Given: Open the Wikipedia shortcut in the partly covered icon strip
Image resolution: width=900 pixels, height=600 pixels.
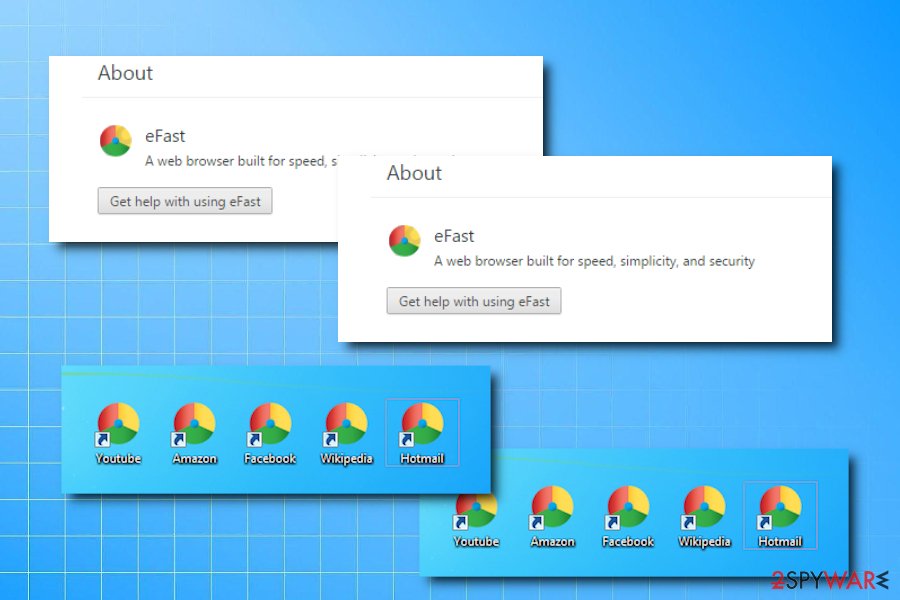Looking at the screenshot, I should coord(704,516).
